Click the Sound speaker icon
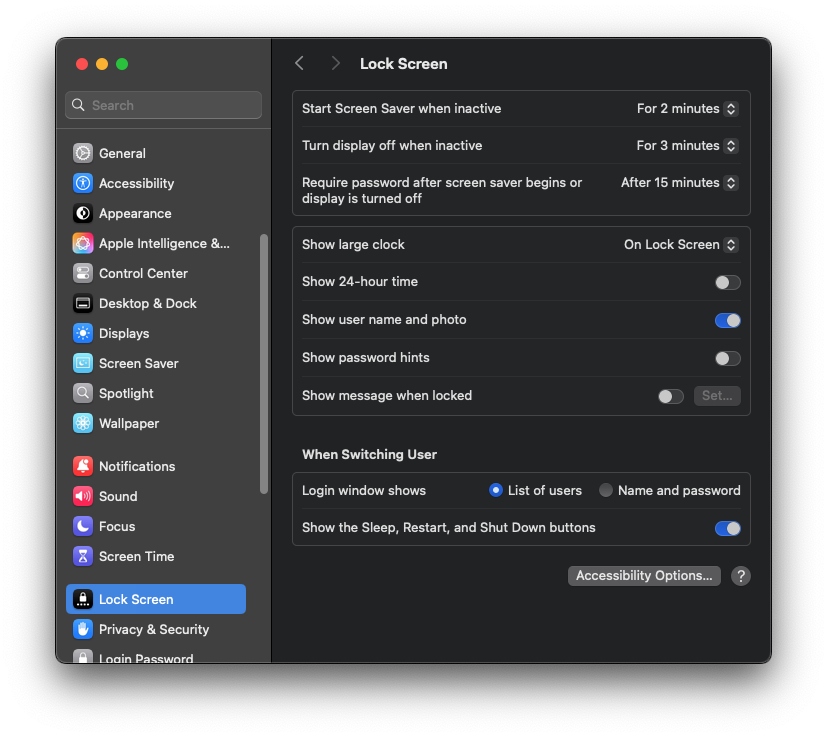827x737 pixels. (83, 496)
